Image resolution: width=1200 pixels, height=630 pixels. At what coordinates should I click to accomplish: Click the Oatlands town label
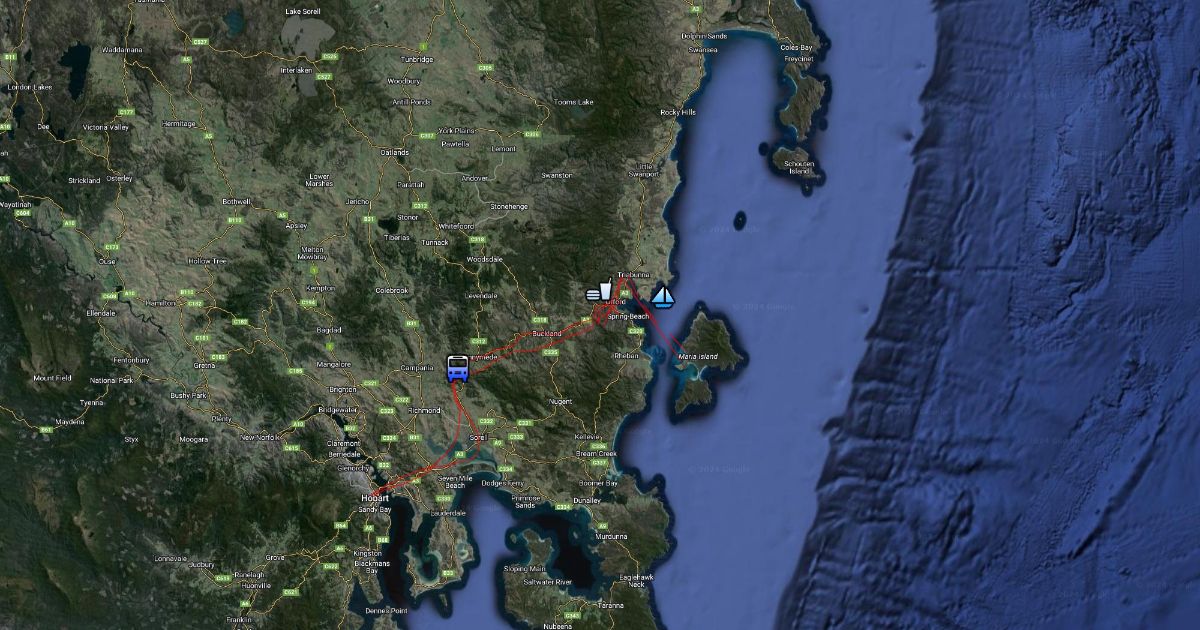pyautogui.click(x=395, y=152)
